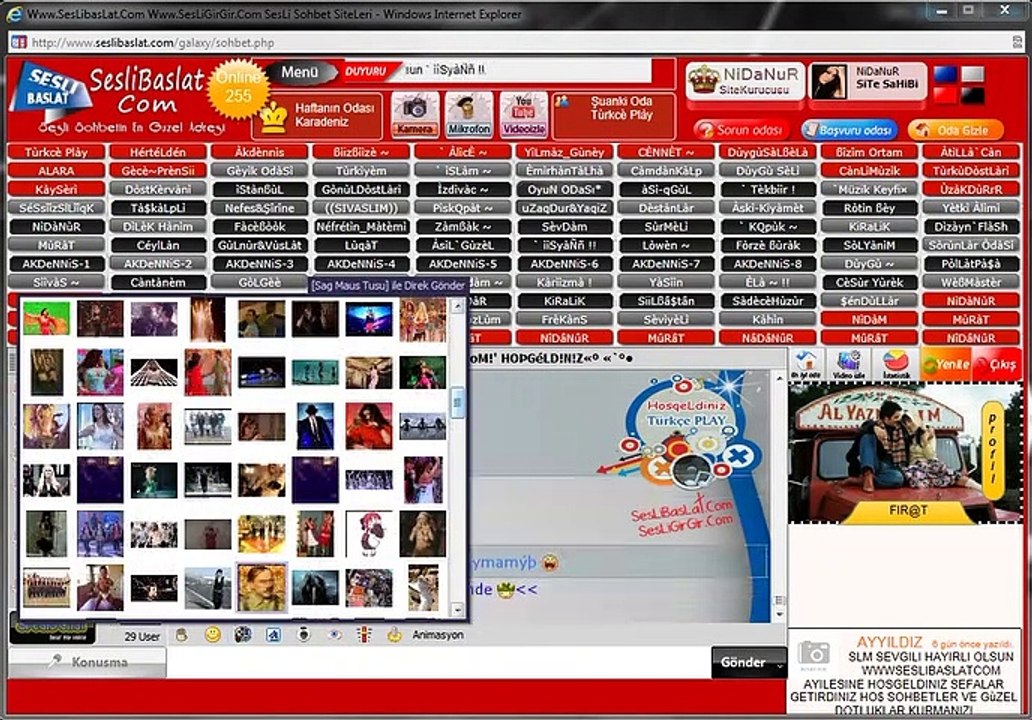The height and width of the screenshot is (720, 1032).
Task: Open the Animasyon panel label
Action: click(438, 635)
